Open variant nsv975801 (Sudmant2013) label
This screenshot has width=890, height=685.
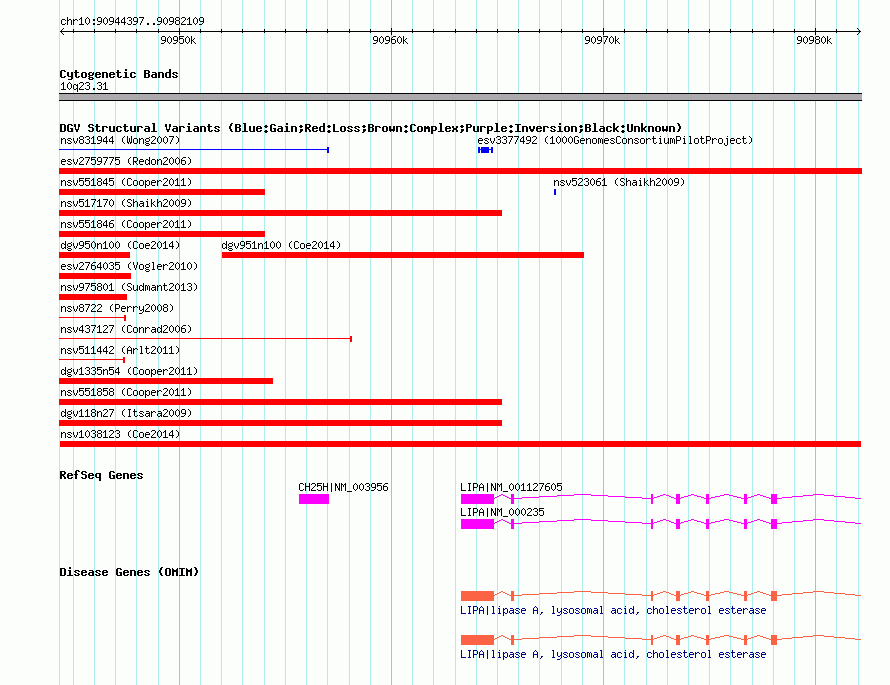coord(129,287)
